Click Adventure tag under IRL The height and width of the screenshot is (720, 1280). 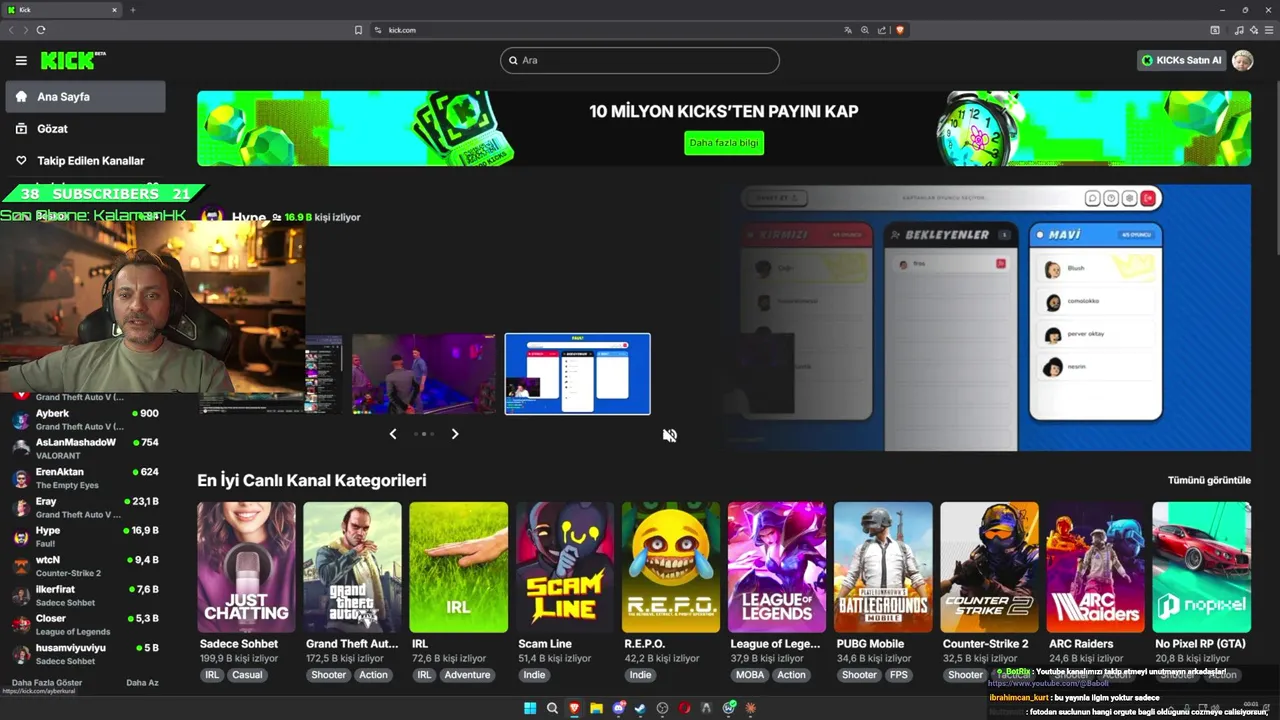click(467, 675)
